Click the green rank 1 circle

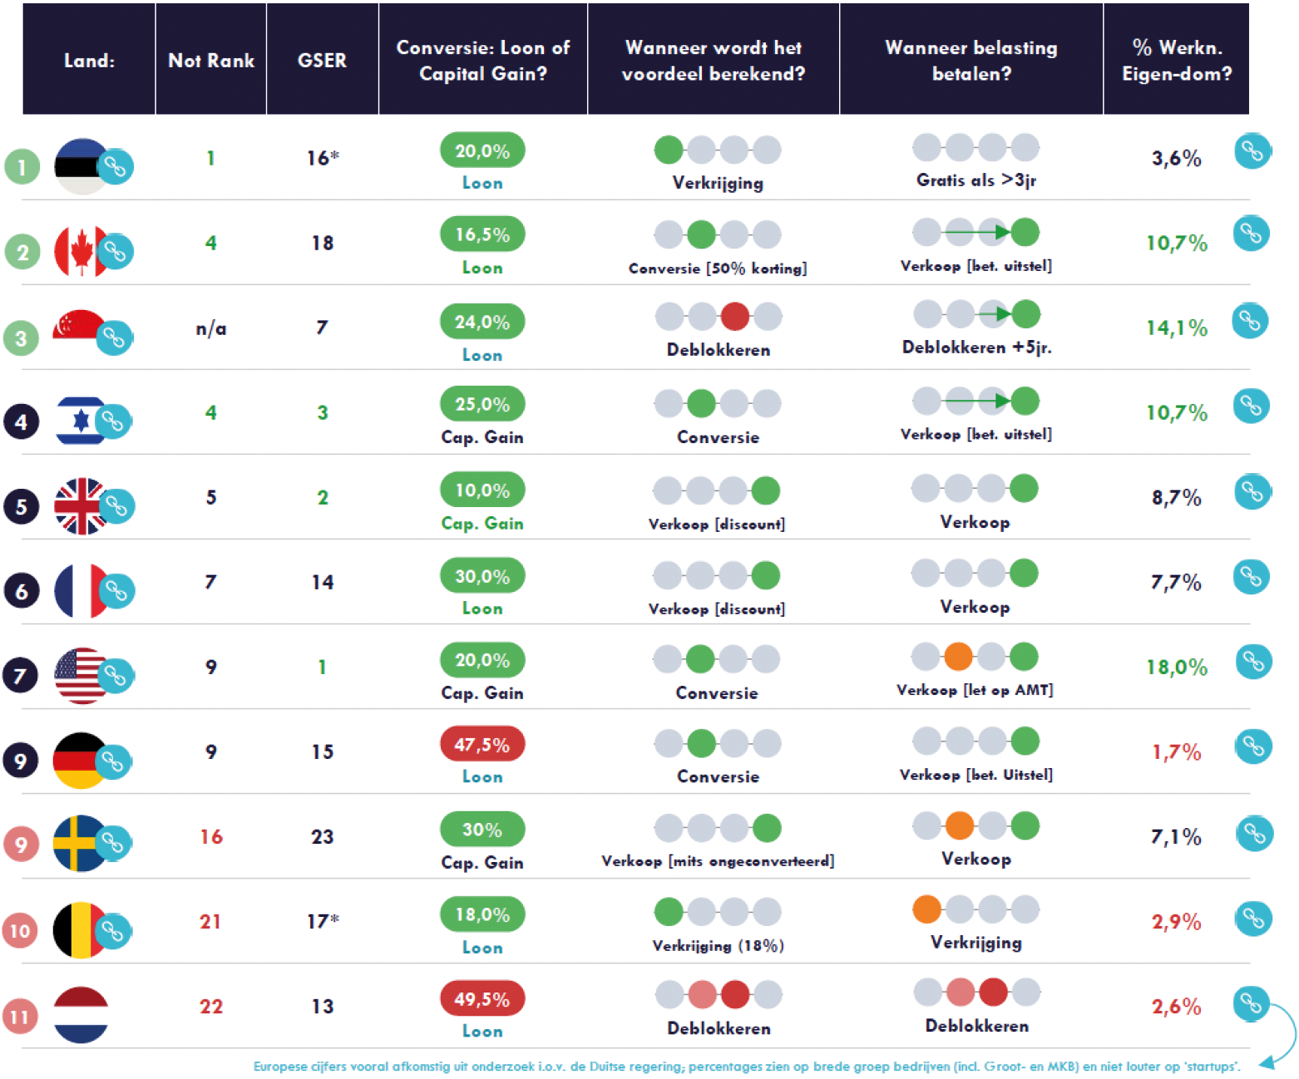tap(22, 166)
